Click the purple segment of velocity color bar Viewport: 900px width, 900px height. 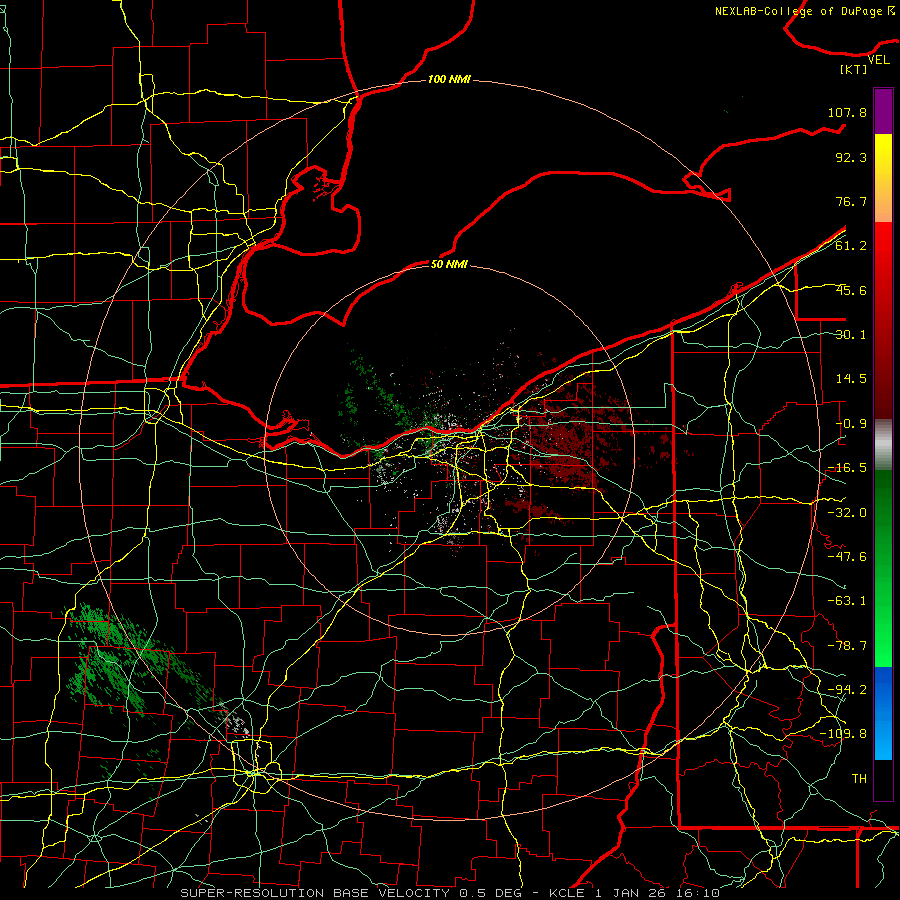pyautogui.click(x=883, y=112)
